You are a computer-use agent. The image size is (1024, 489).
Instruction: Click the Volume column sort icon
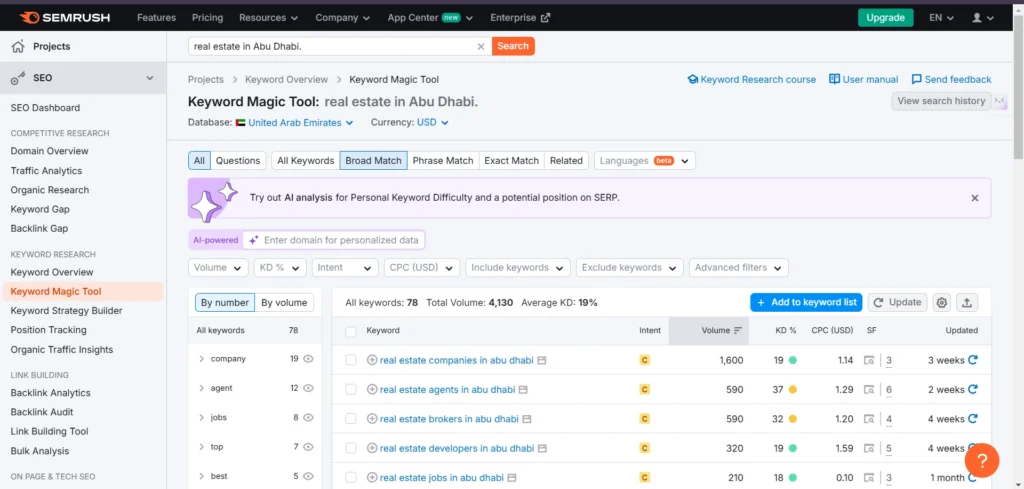[738, 330]
